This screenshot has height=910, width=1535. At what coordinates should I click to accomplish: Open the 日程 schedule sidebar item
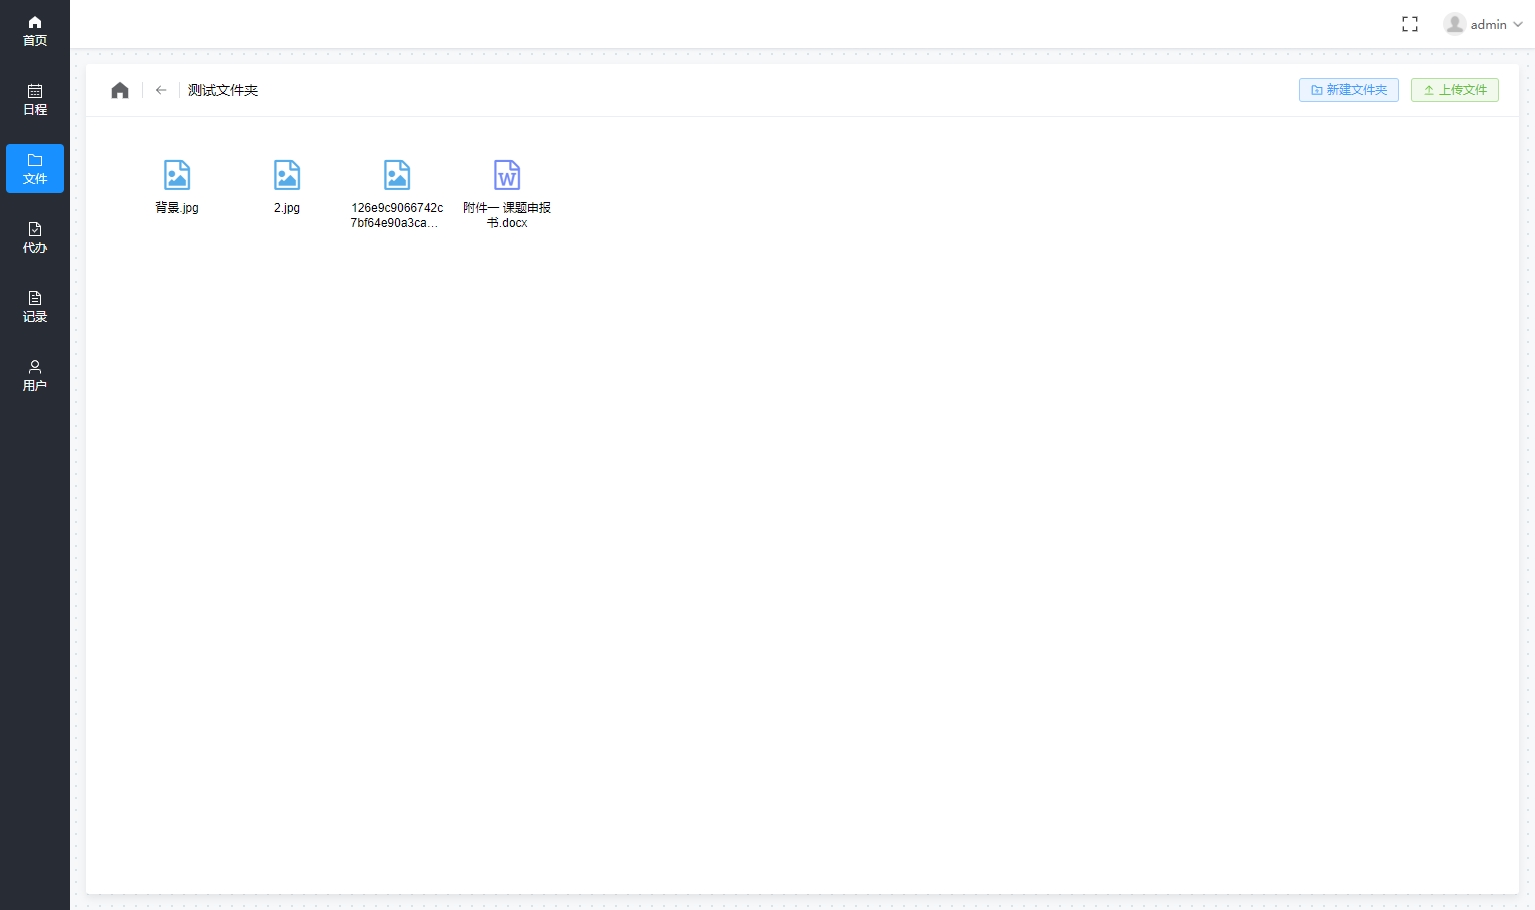pyautogui.click(x=35, y=100)
